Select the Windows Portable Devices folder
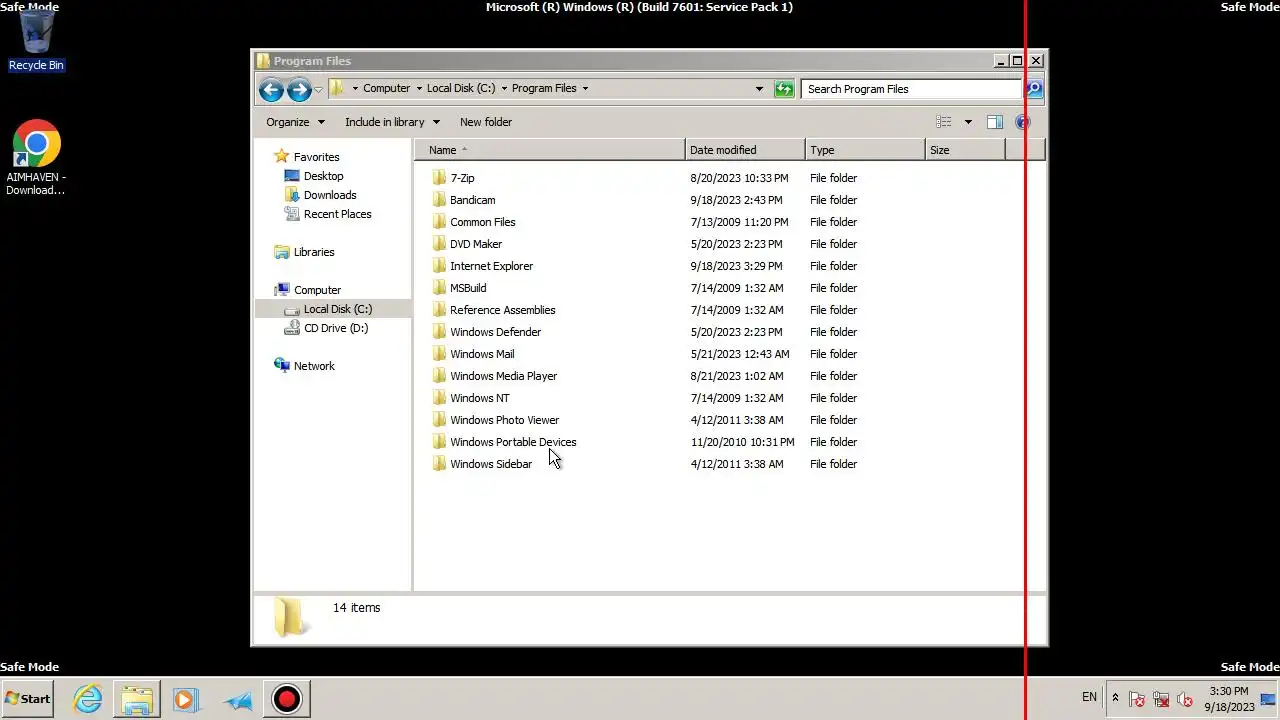This screenshot has width=1280, height=720. pyautogui.click(x=513, y=442)
